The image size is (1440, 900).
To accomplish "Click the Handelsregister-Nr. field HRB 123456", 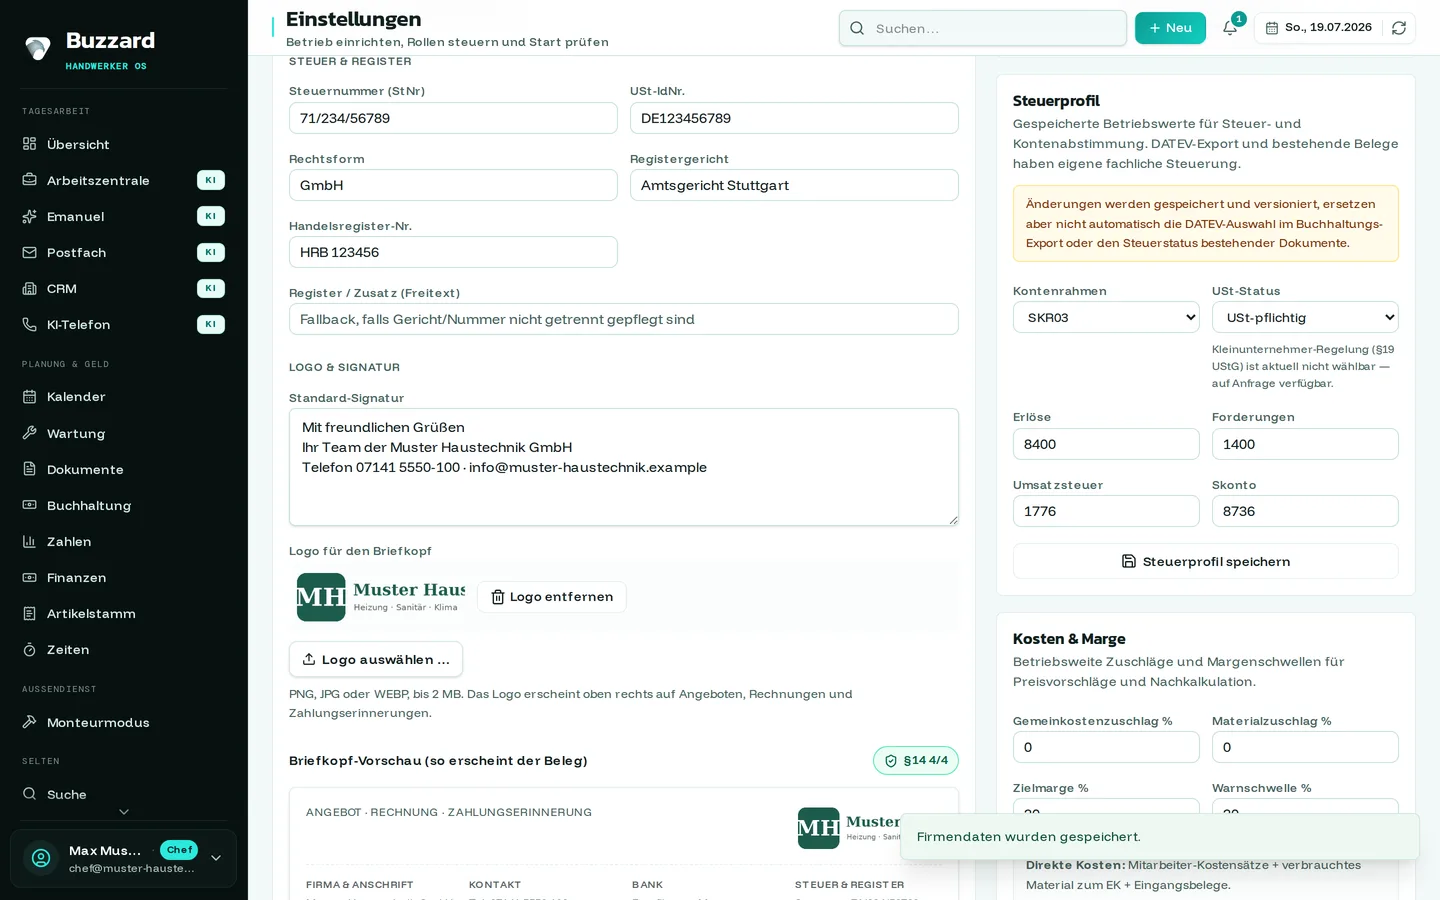I will [453, 252].
